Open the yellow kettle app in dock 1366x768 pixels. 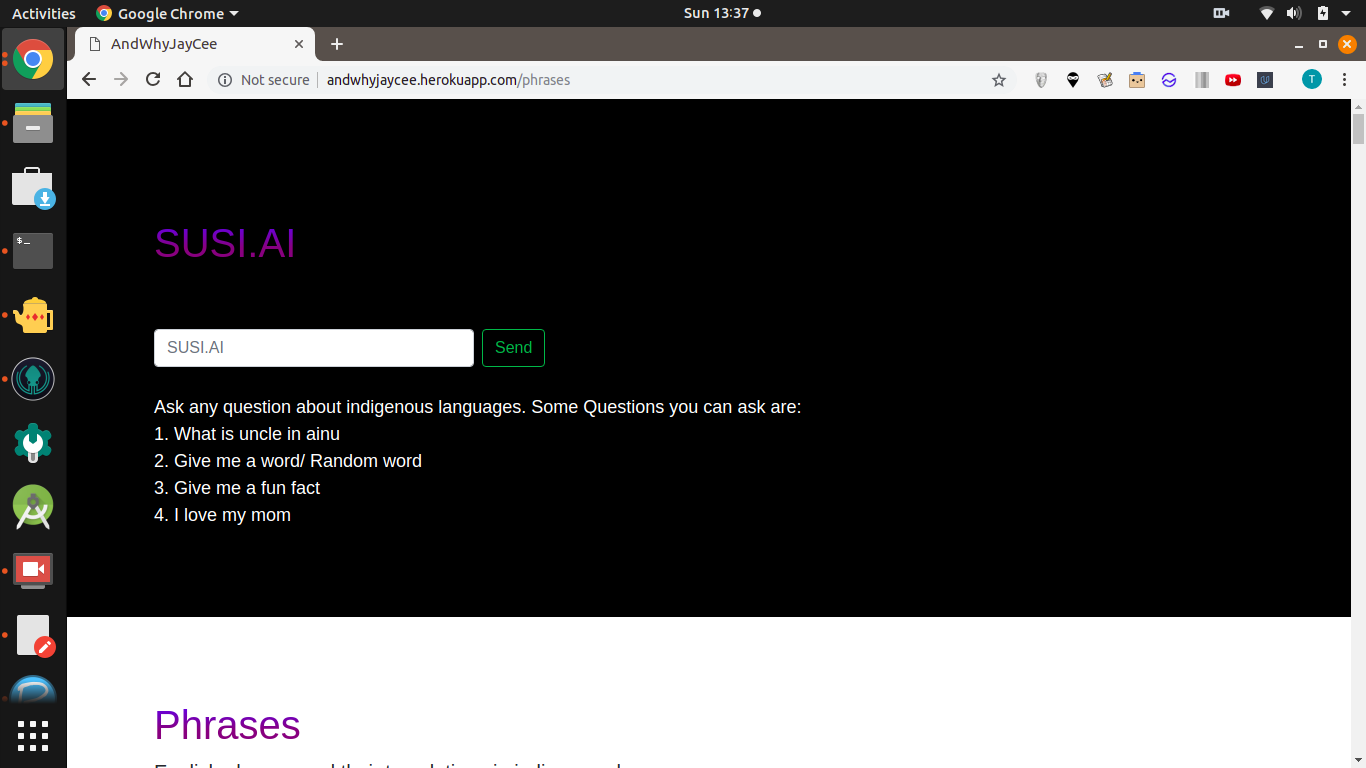click(x=33, y=316)
